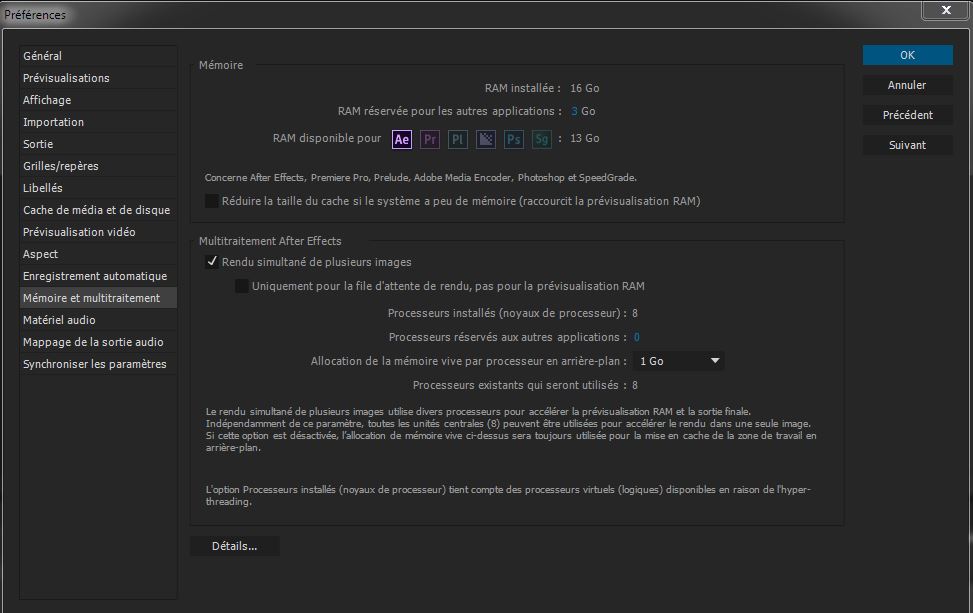The image size is (973, 613).
Task: Go to Mappage de la sortie audio
Action: tap(98, 342)
